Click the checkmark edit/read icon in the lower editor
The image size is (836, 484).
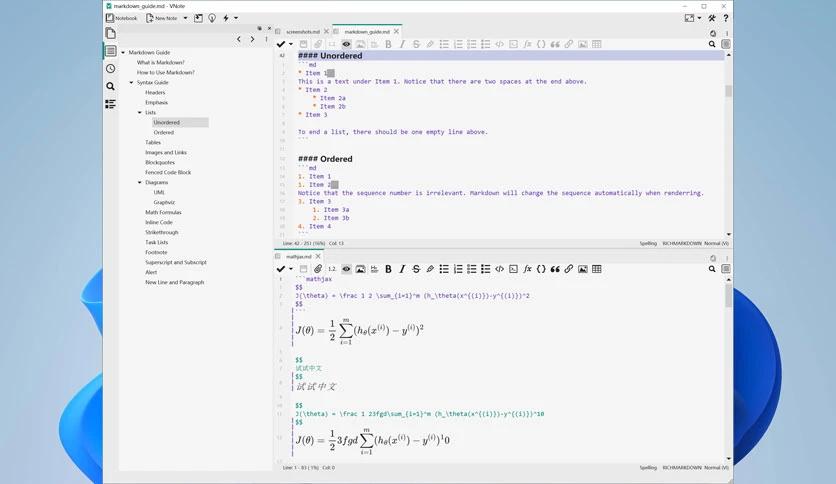[x=281, y=269]
